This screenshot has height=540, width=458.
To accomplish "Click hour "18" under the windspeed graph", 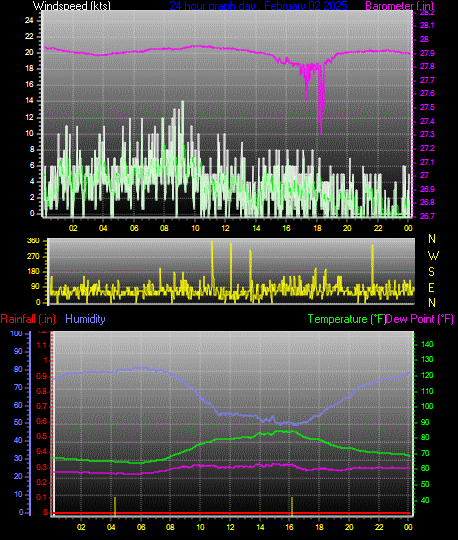I will (317, 228).
